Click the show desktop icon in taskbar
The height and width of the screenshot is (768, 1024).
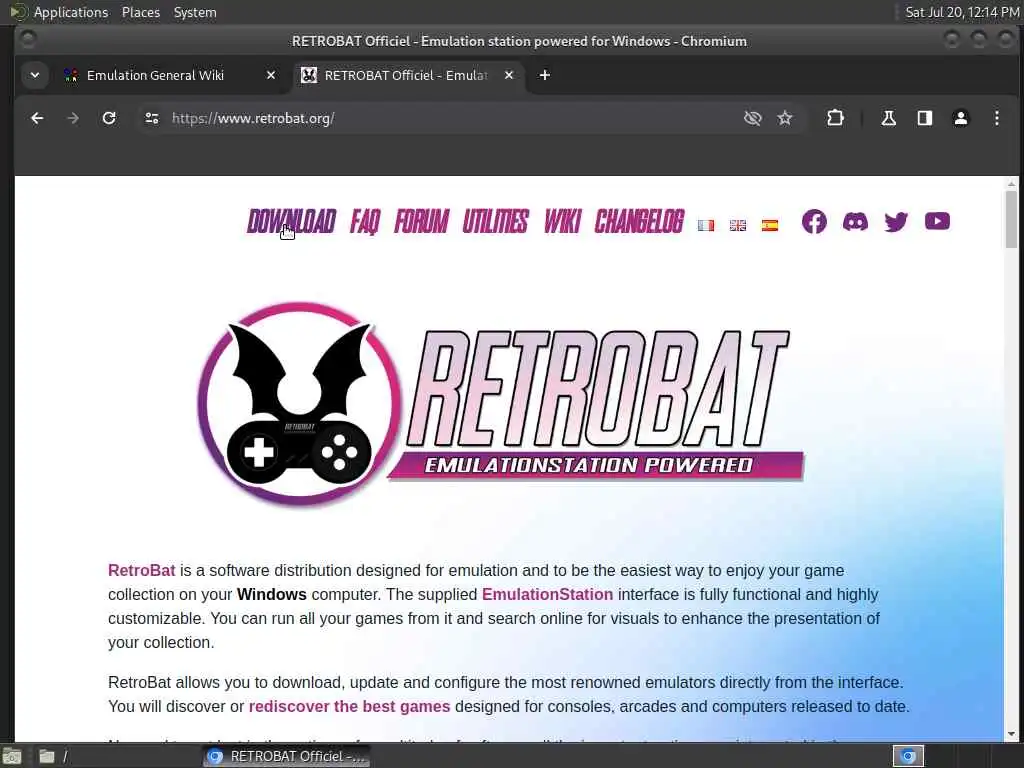click(12, 756)
